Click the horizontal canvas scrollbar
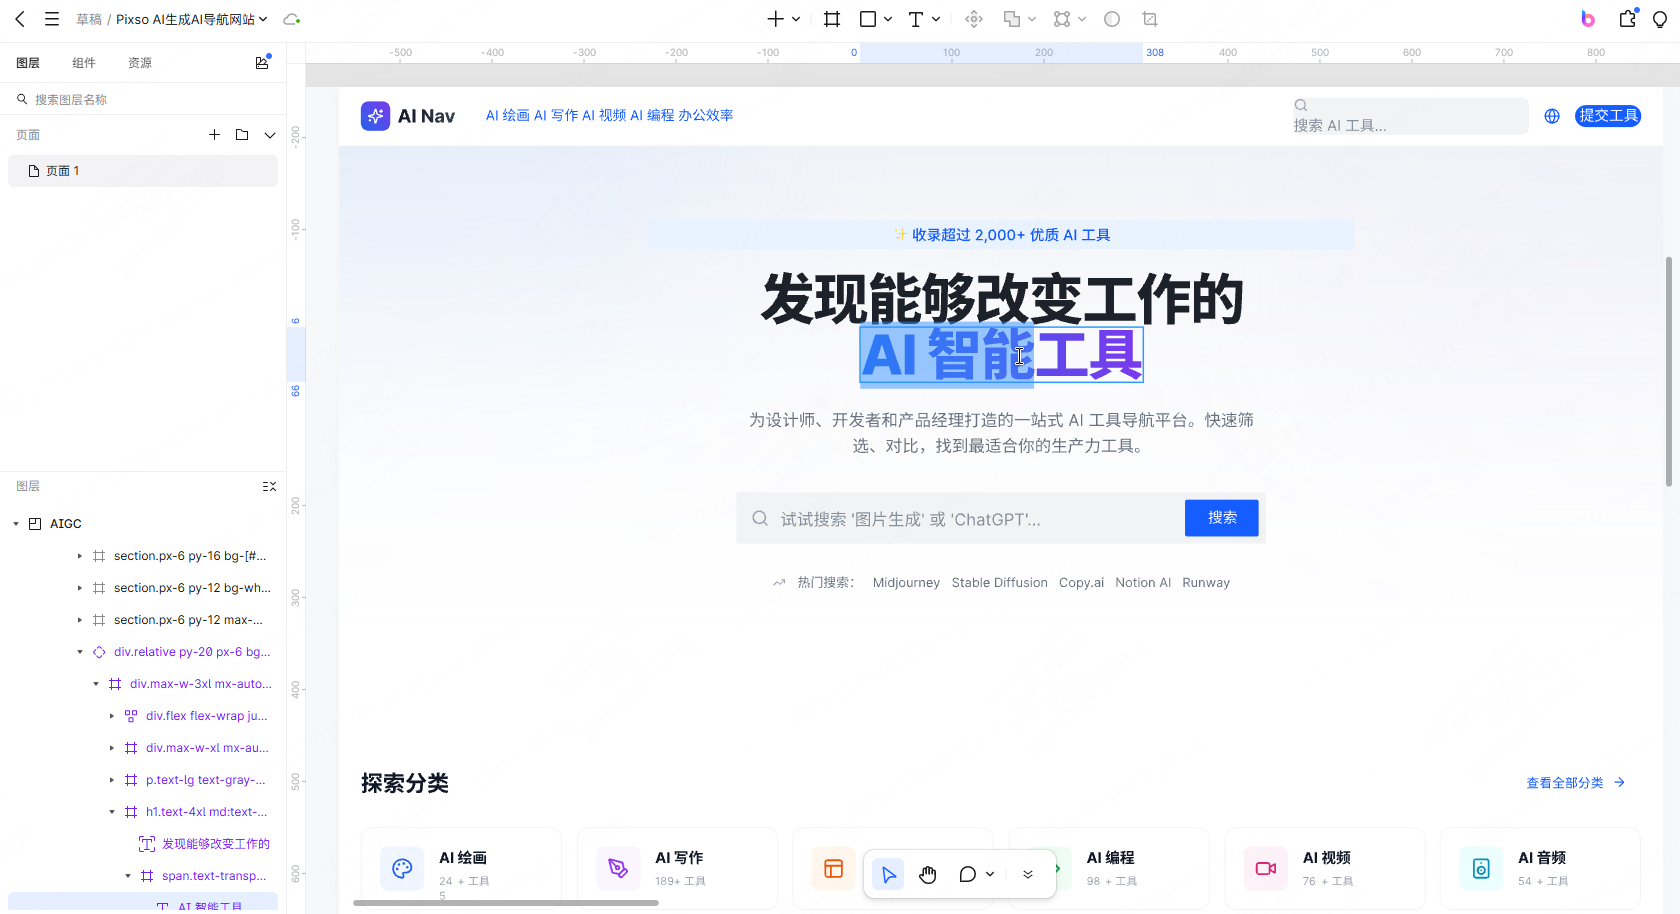This screenshot has width=1680, height=914. 506,903
